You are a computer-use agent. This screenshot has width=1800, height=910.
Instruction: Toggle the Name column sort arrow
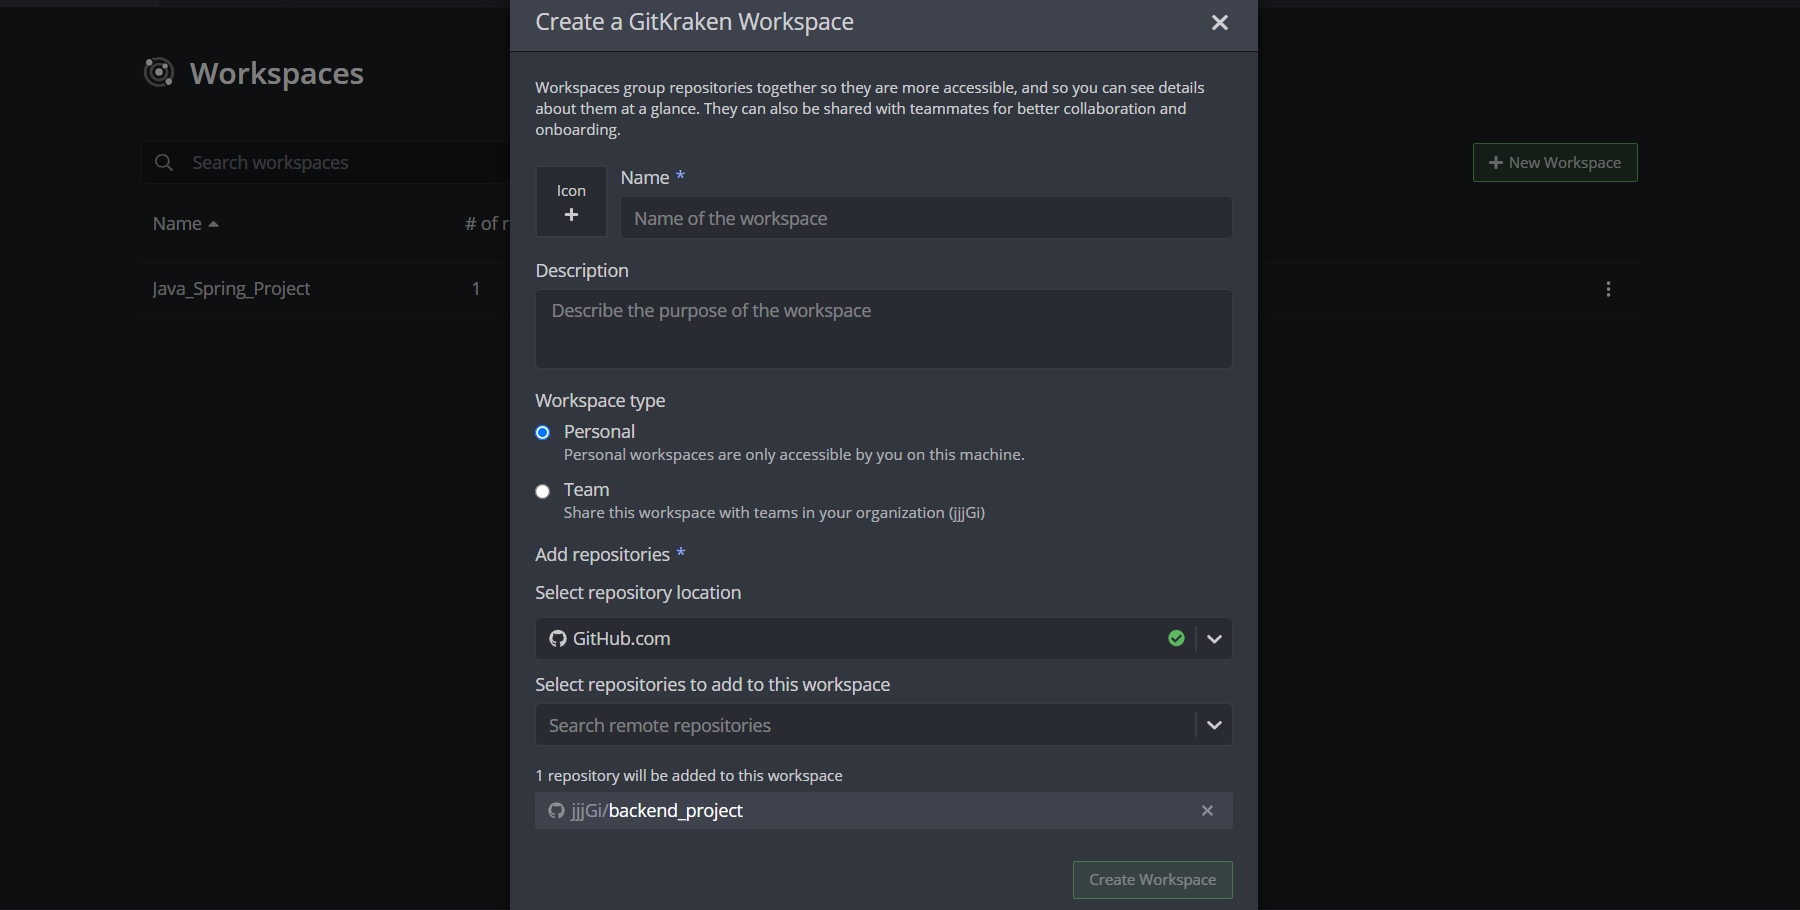coord(213,223)
